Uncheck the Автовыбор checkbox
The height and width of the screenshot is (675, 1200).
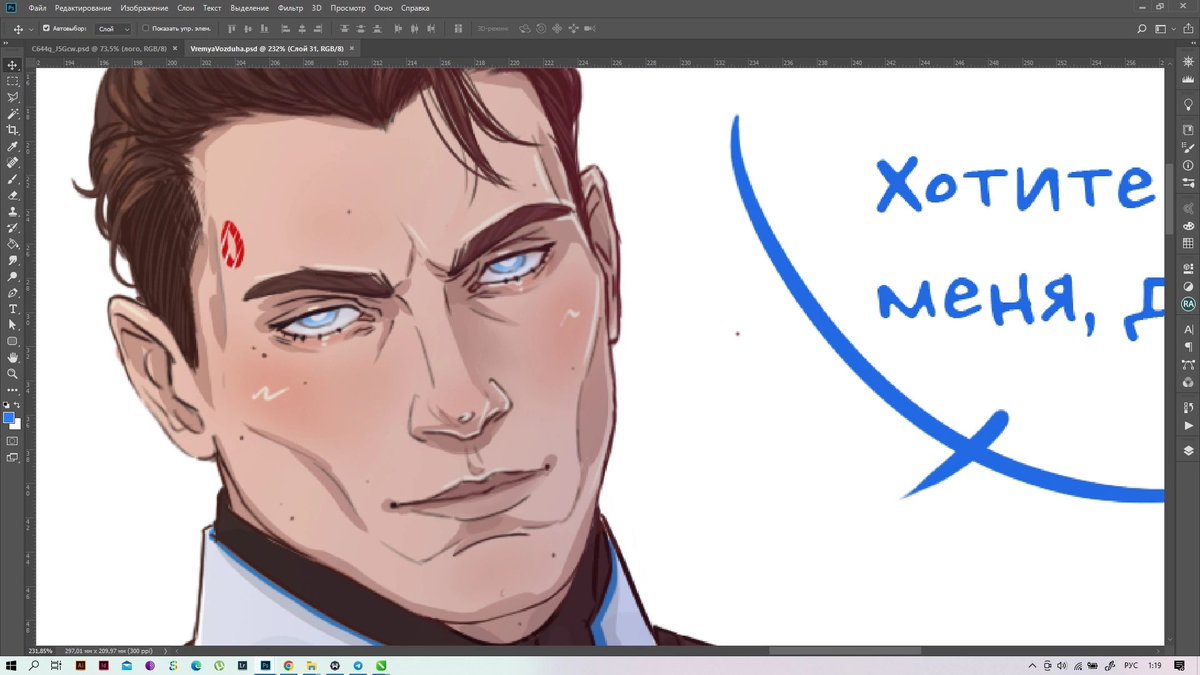tap(46, 29)
